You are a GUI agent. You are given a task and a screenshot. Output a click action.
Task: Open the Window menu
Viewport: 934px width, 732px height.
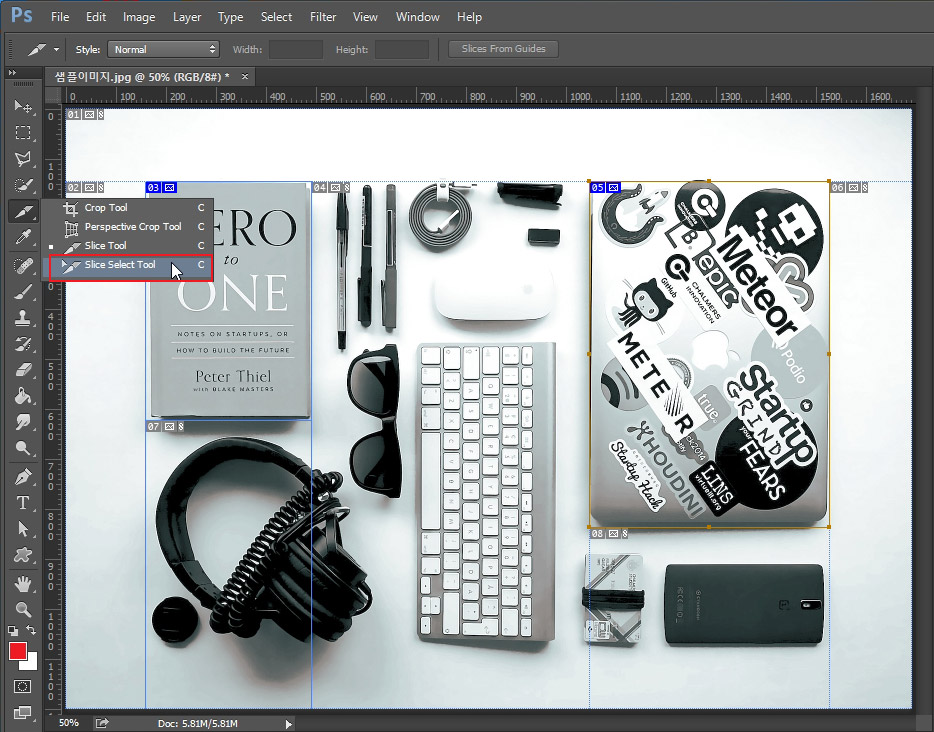tap(418, 17)
